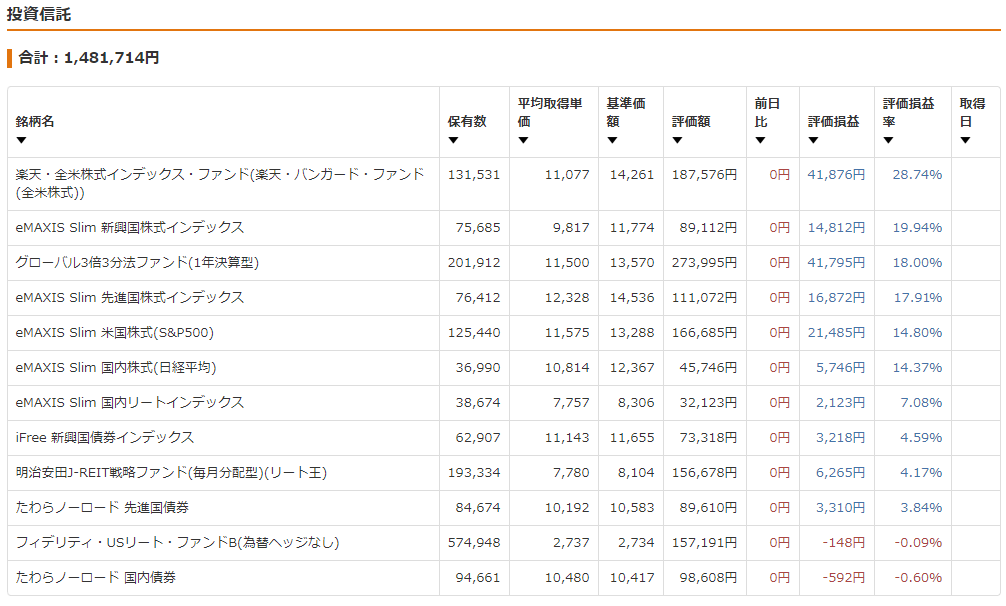Open eMAXIS Slim 新興国株式インデックス fund name
This screenshot has width=1006, height=606.
click(x=130, y=228)
